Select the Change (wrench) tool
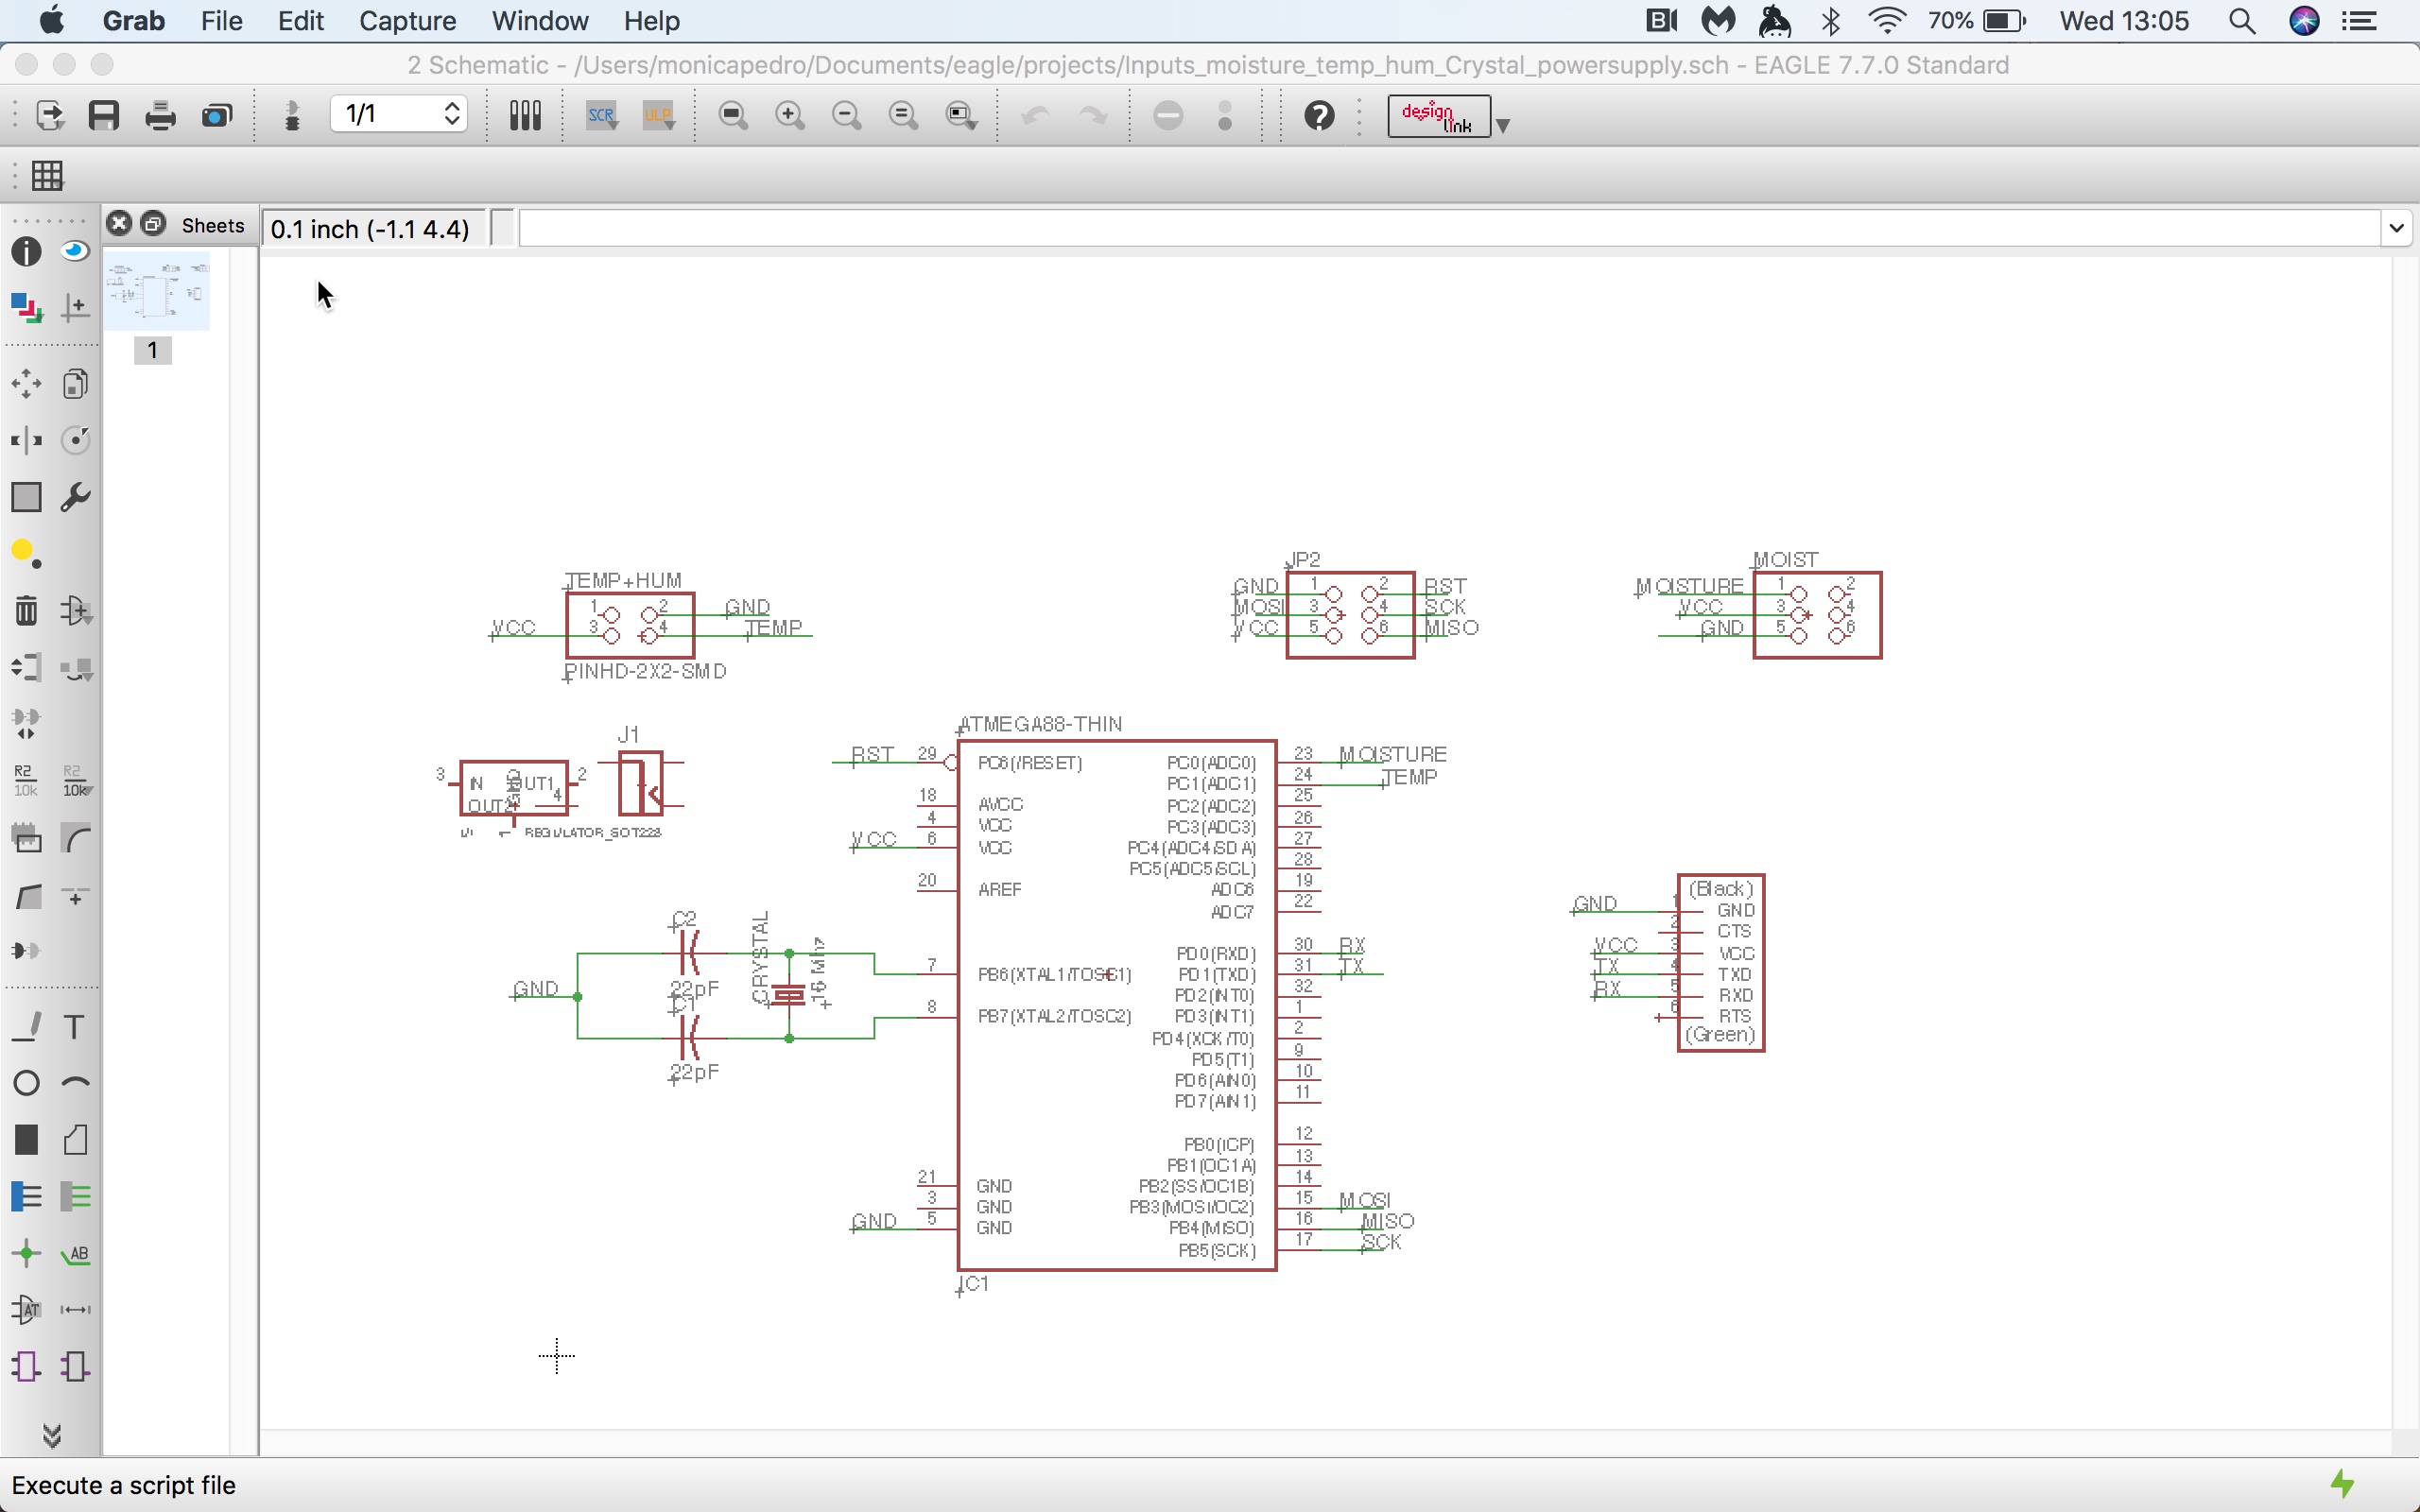Image resolution: width=2420 pixels, height=1512 pixels. click(x=75, y=497)
